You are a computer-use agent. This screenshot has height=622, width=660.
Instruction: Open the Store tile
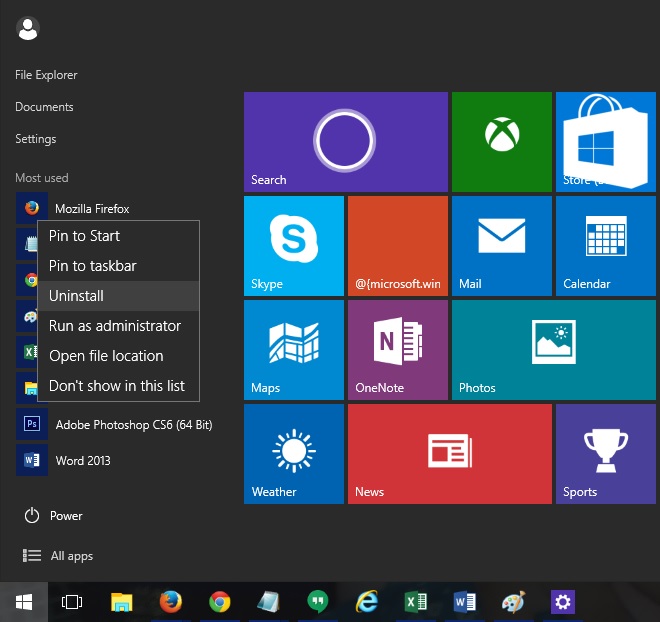point(606,142)
